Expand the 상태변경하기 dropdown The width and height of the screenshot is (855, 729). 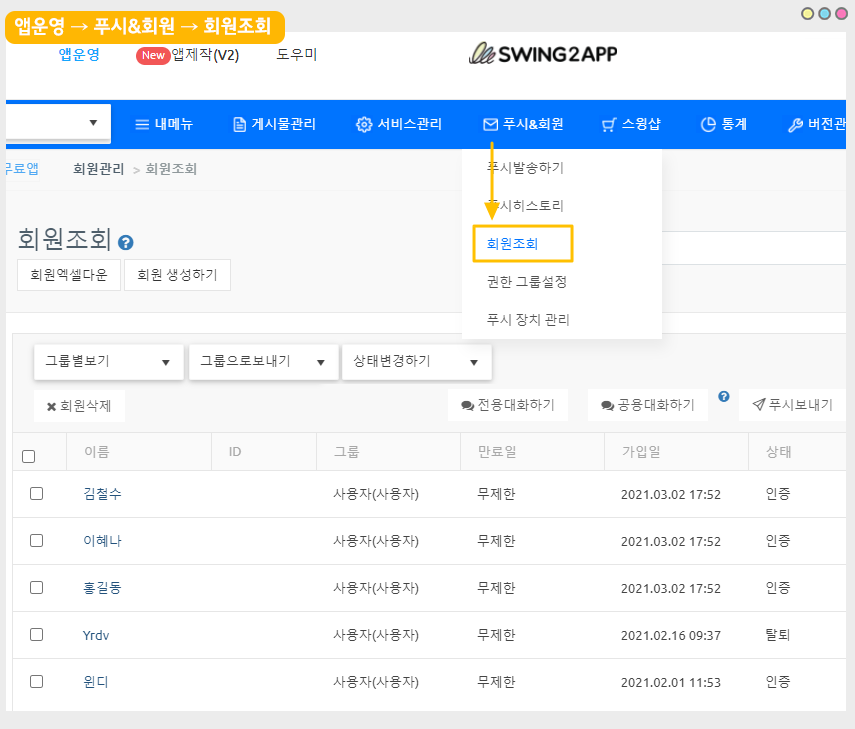[x=416, y=362]
